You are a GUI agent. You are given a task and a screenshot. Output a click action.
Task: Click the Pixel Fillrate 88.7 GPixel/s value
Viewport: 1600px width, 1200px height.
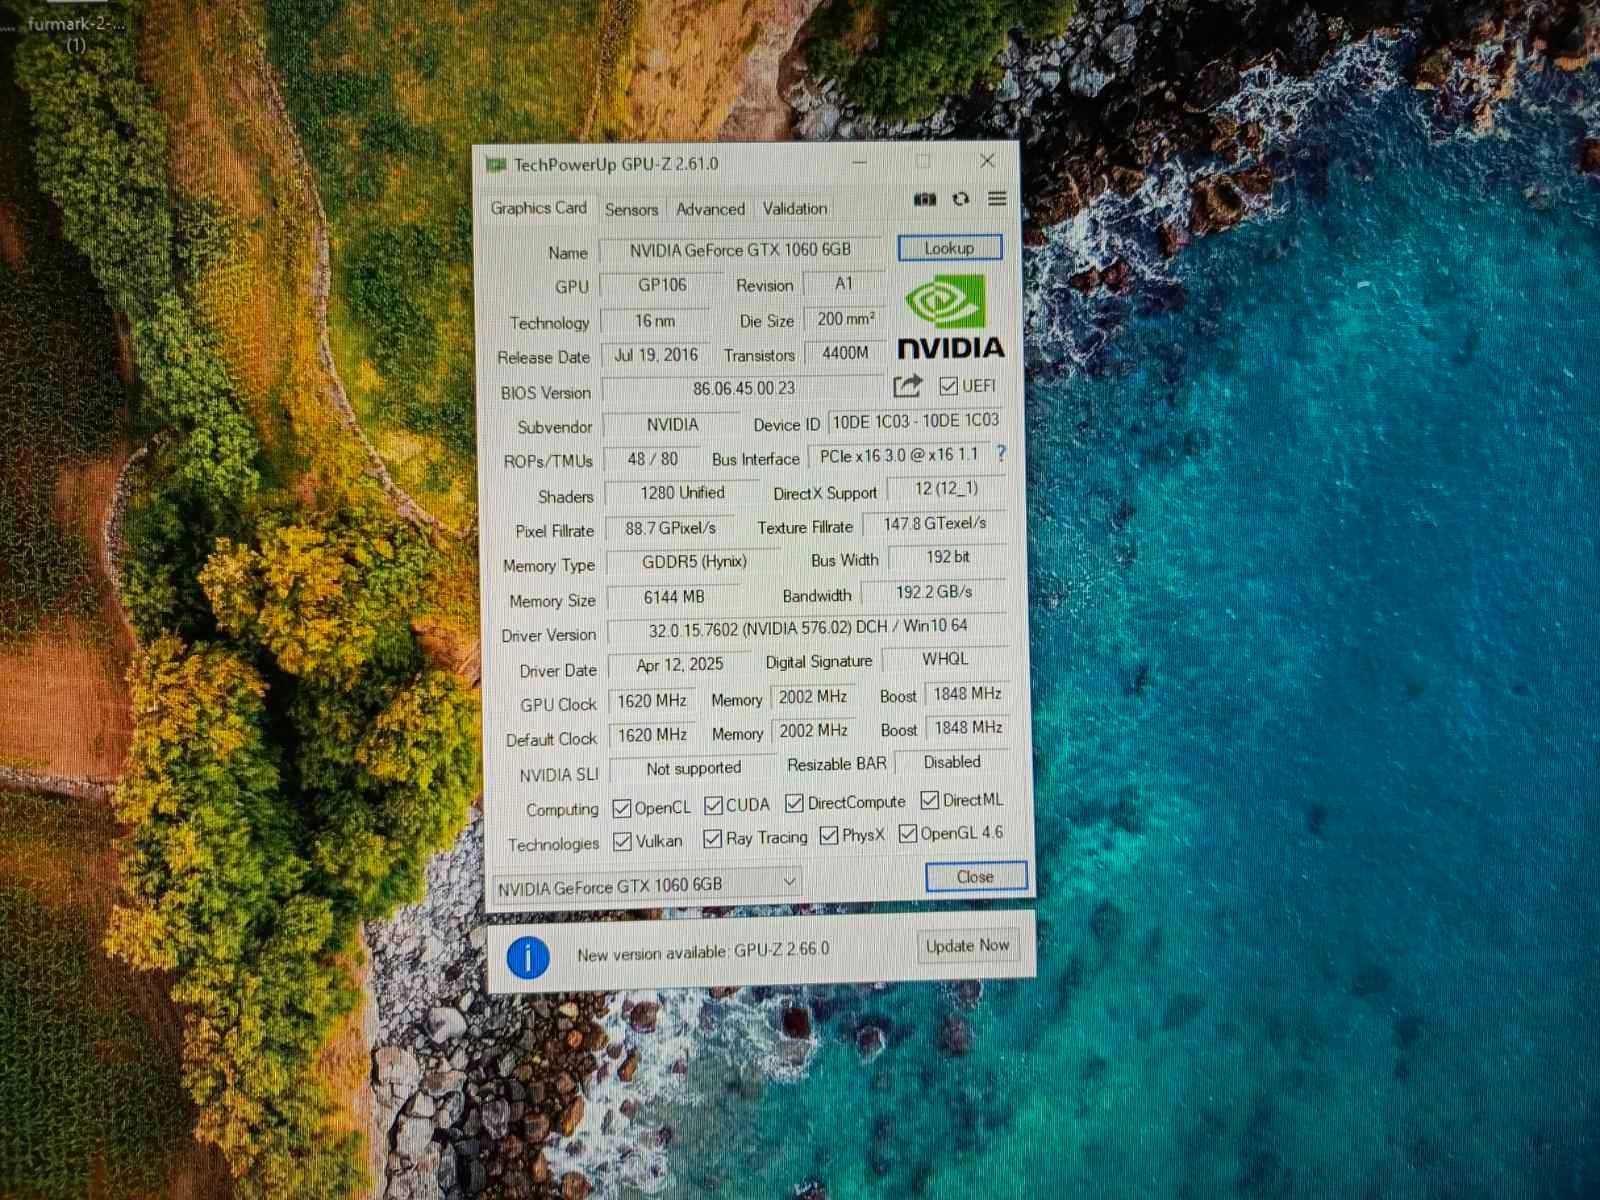coord(671,527)
